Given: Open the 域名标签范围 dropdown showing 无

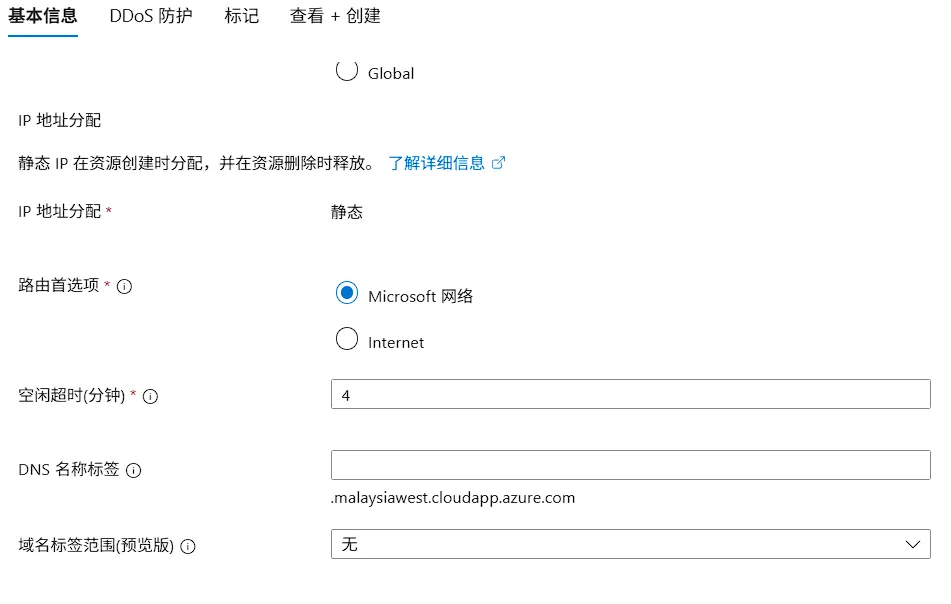Looking at the screenshot, I should (x=630, y=544).
